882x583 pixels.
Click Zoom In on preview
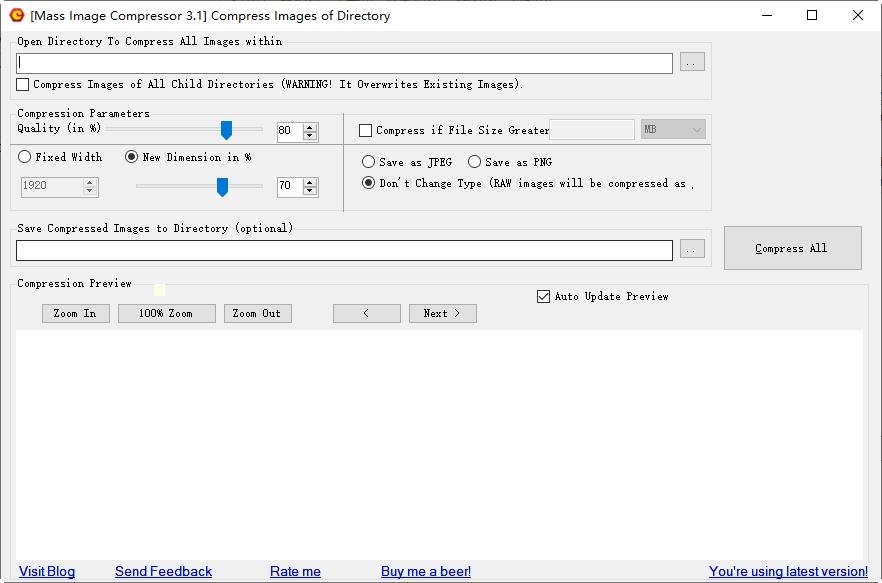75,313
